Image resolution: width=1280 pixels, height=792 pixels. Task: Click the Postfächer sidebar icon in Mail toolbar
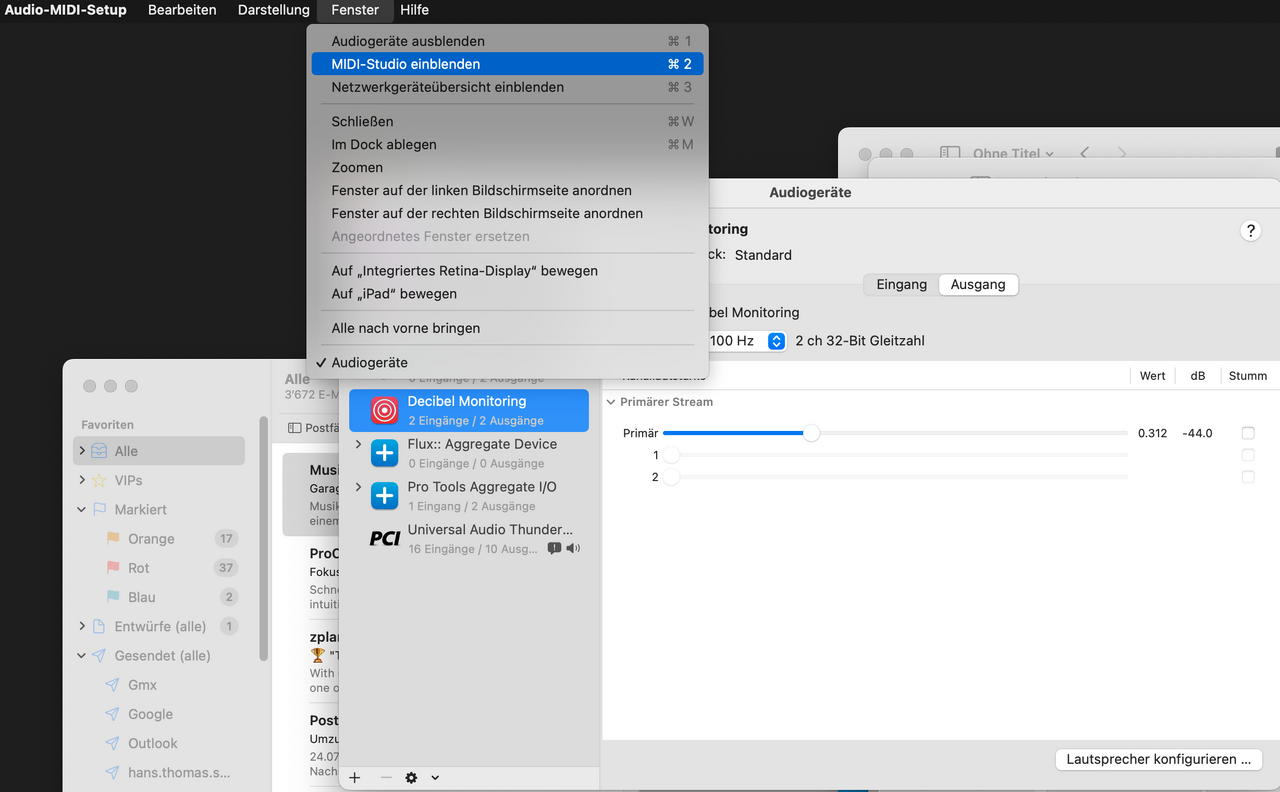294,427
